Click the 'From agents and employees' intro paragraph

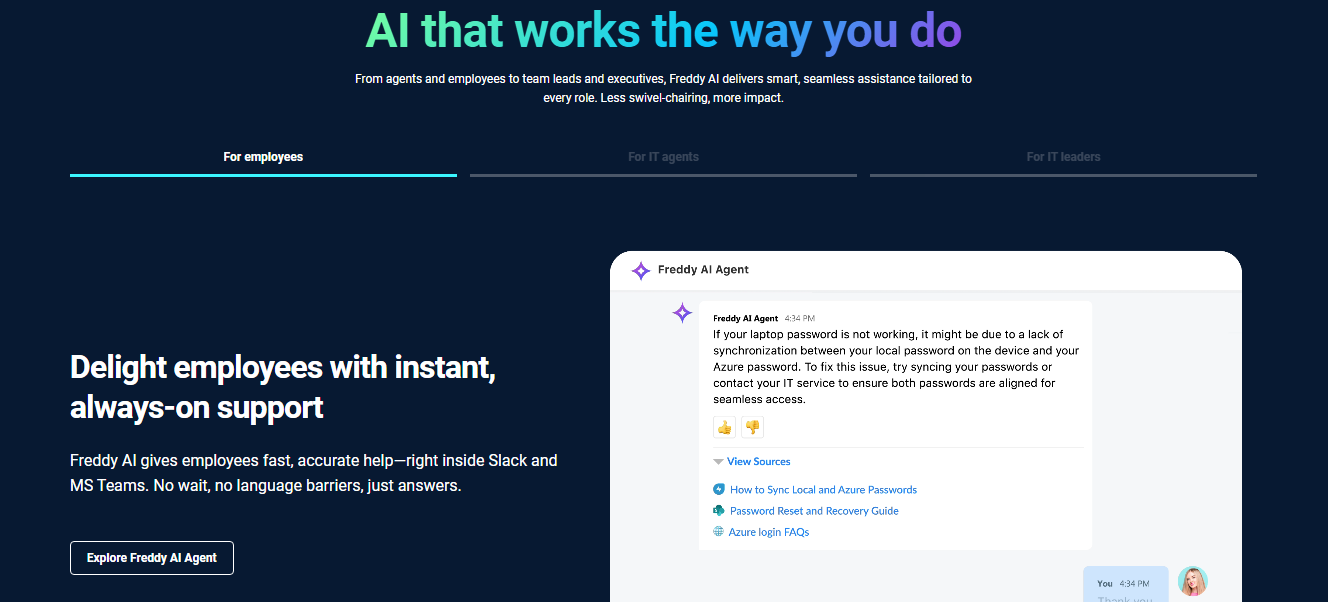tap(663, 88)
